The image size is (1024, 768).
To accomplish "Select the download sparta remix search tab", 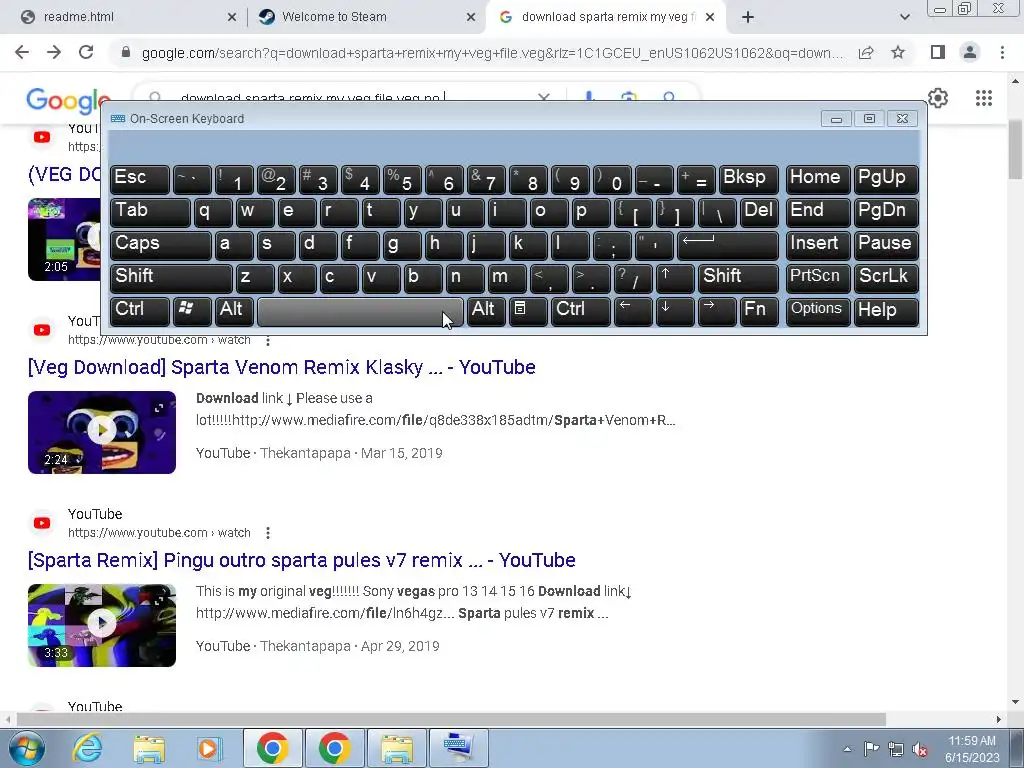I will (604, 17).
